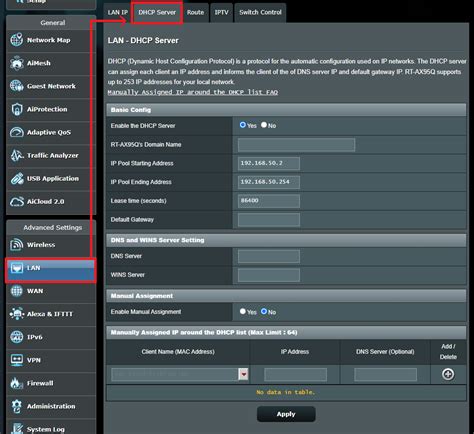Click the Apply button
This screenshot has width=474, height=434.
click(x=286, y=414)
